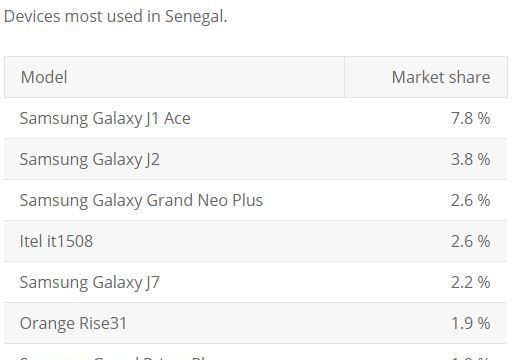This screenshot has height=360, width=514.
Task: Select the Orange Rise31 model name
Action: [73, 323]
